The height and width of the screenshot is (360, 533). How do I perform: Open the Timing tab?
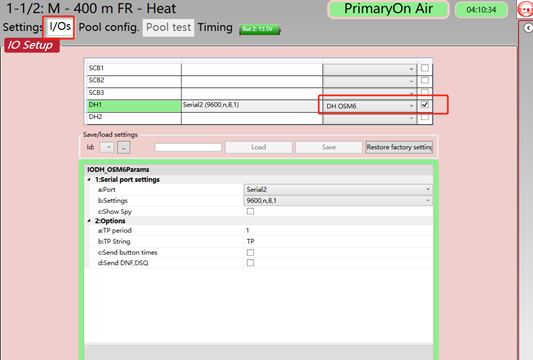click(215, 27)
